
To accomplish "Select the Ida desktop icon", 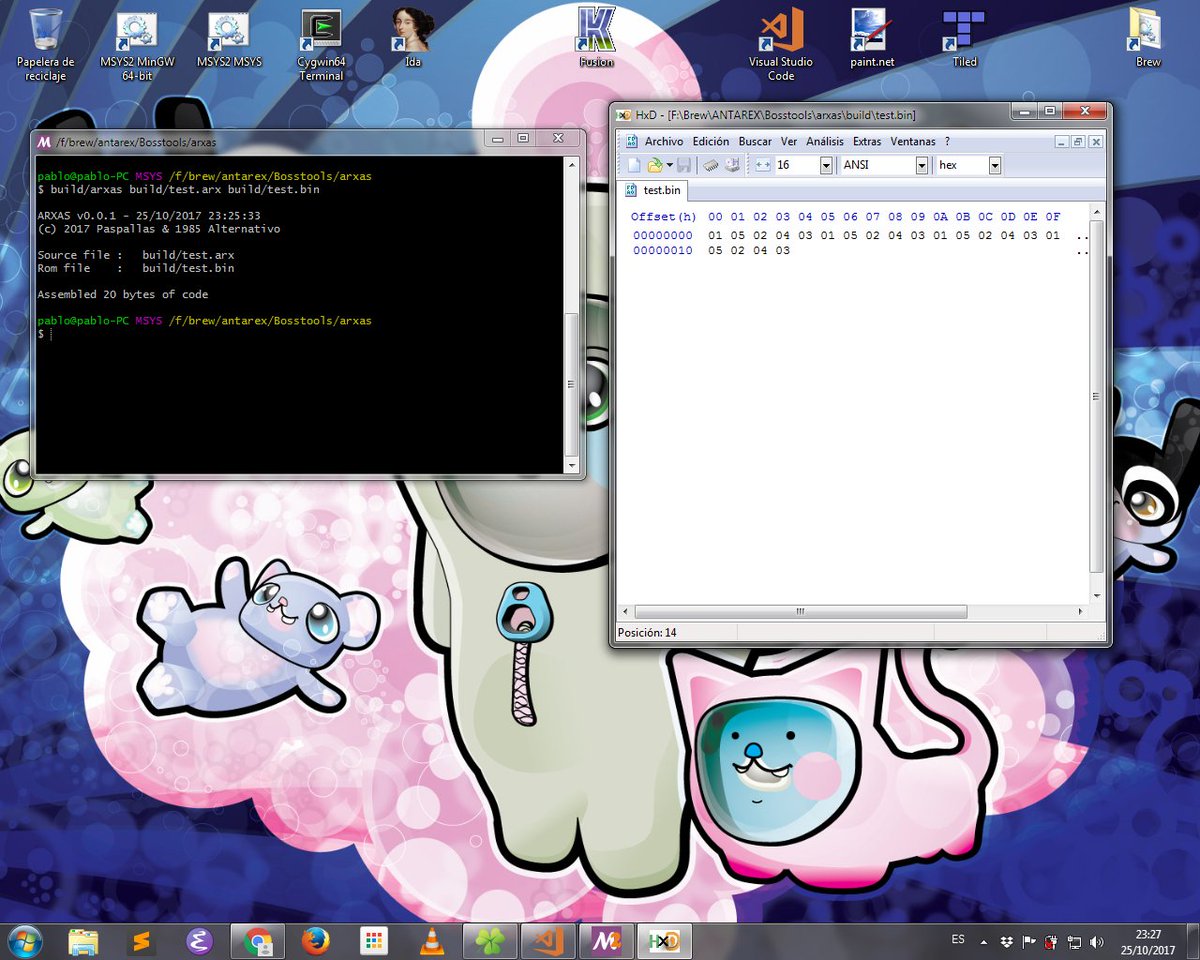I will tap(413, 39).
